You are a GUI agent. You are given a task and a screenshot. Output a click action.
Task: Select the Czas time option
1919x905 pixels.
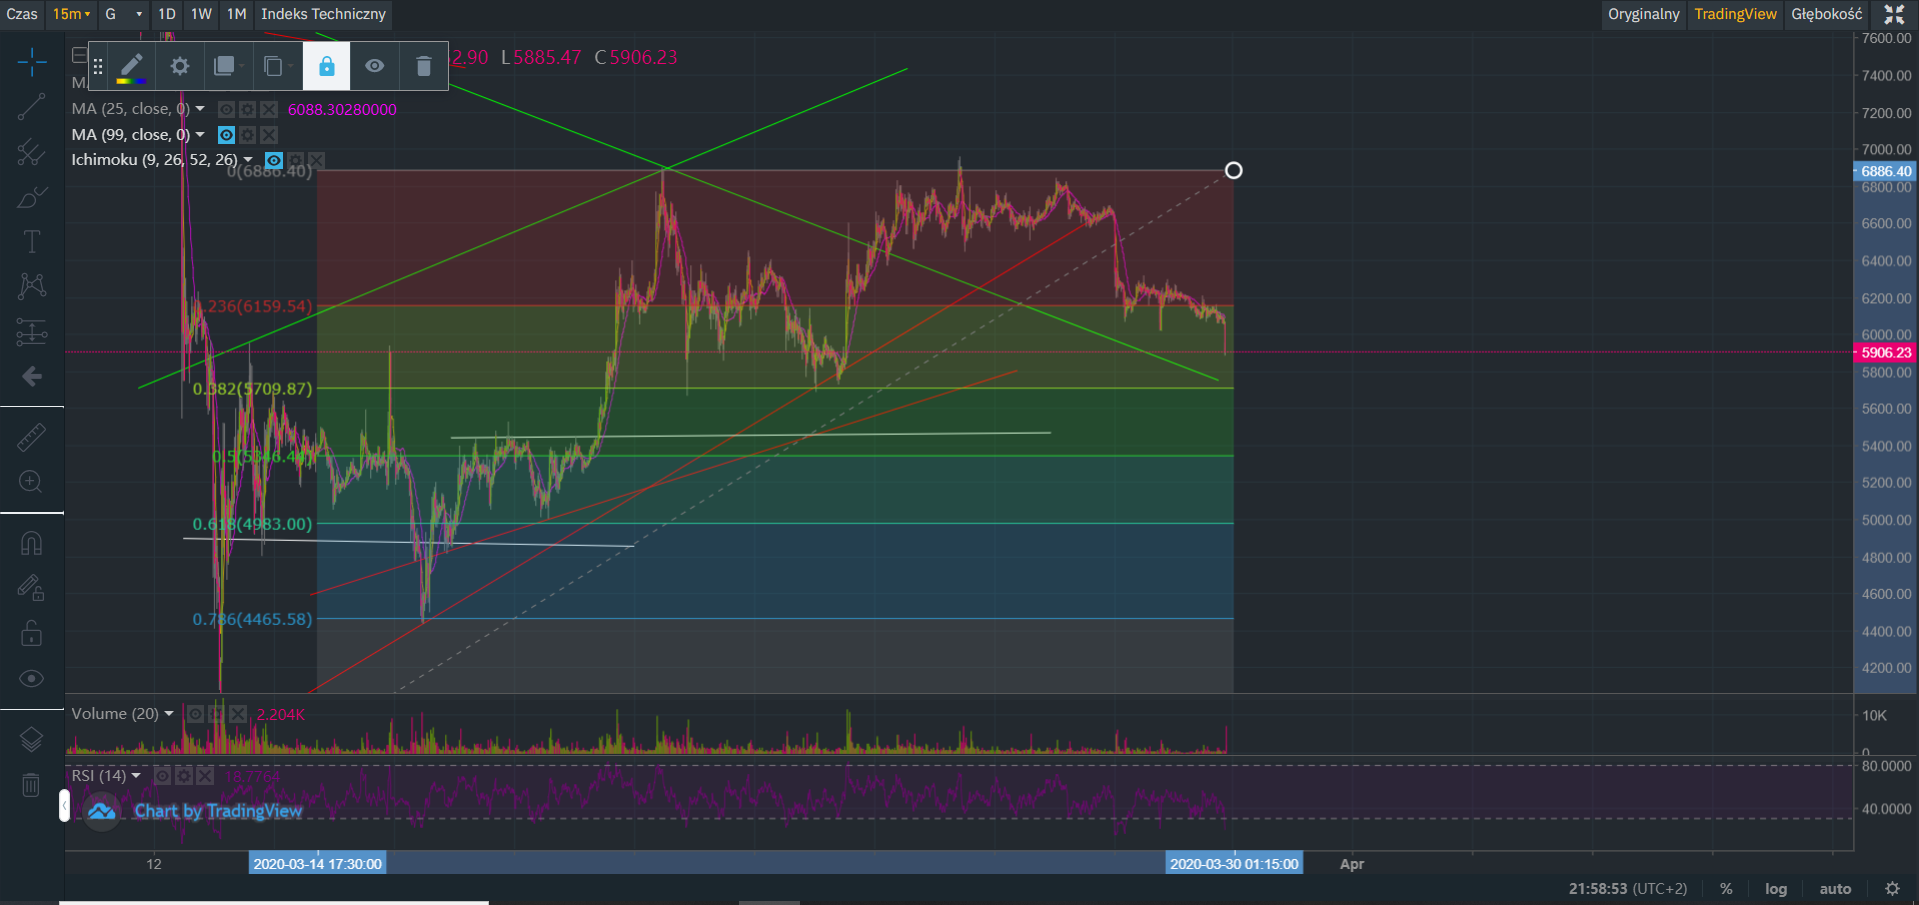tap(22, 14)
